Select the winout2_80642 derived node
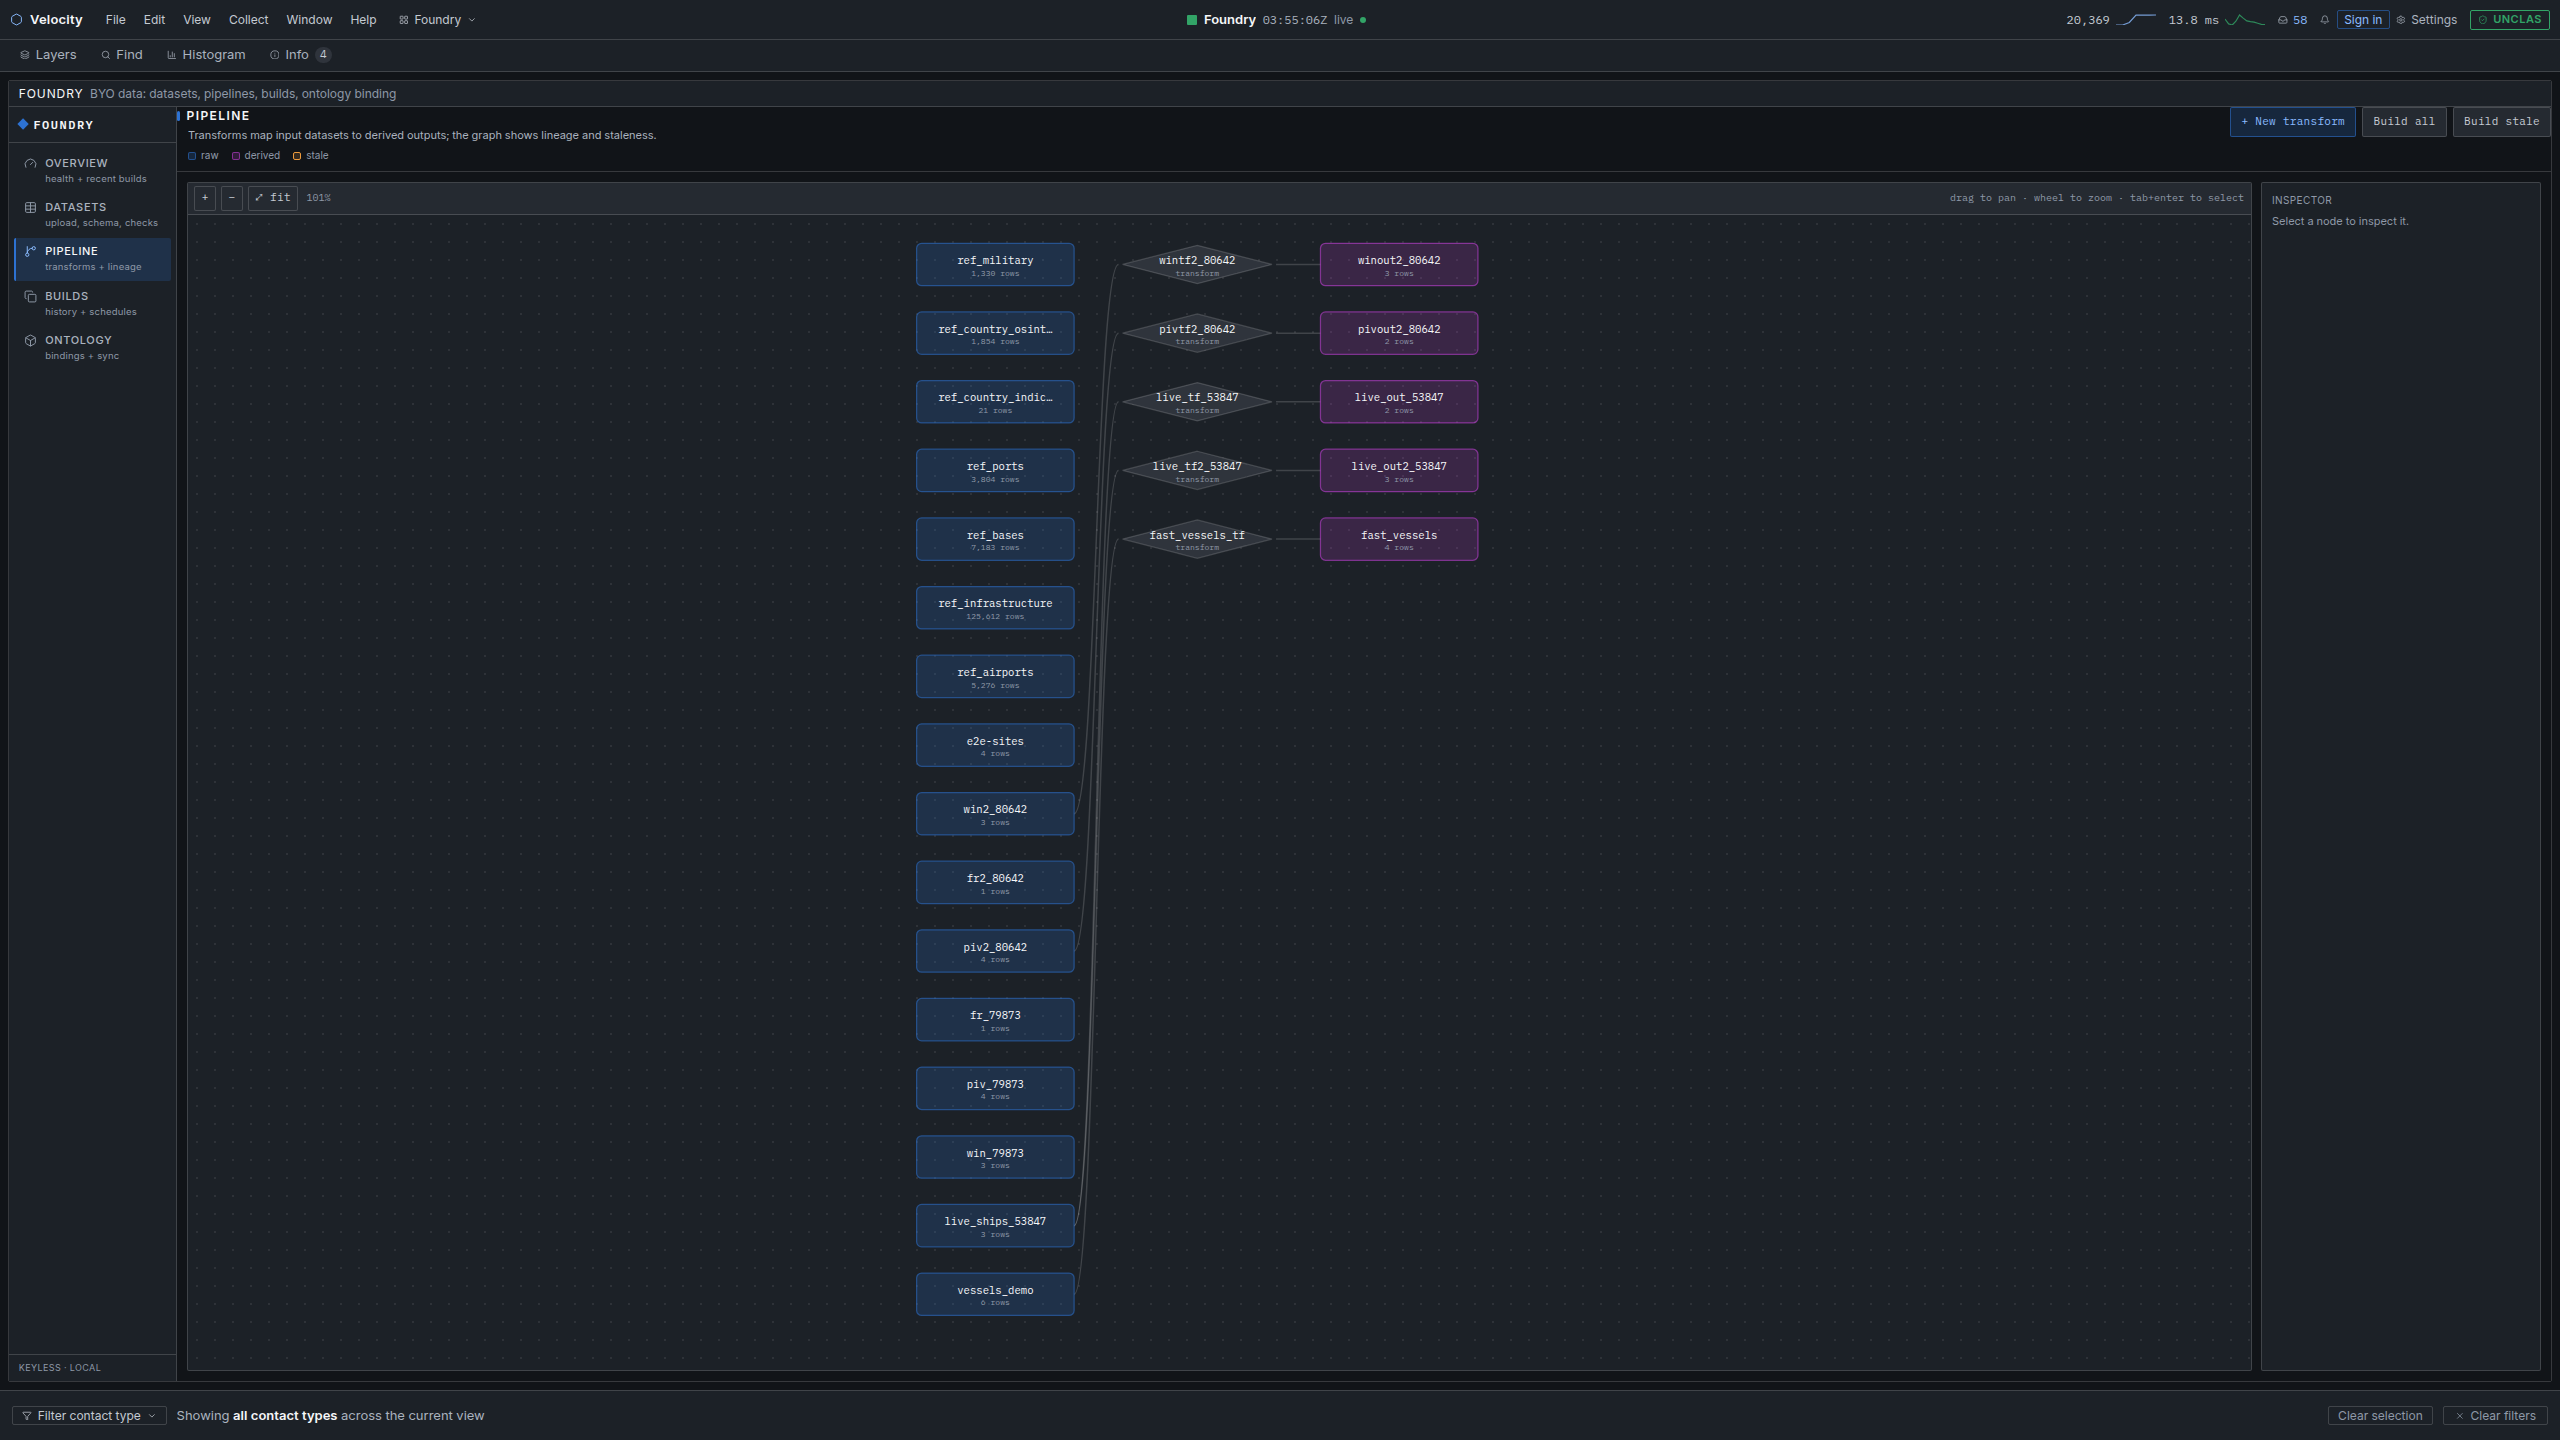Screen dimensions: 2560x1440 pyautogui.click(x=1399, y=265)
